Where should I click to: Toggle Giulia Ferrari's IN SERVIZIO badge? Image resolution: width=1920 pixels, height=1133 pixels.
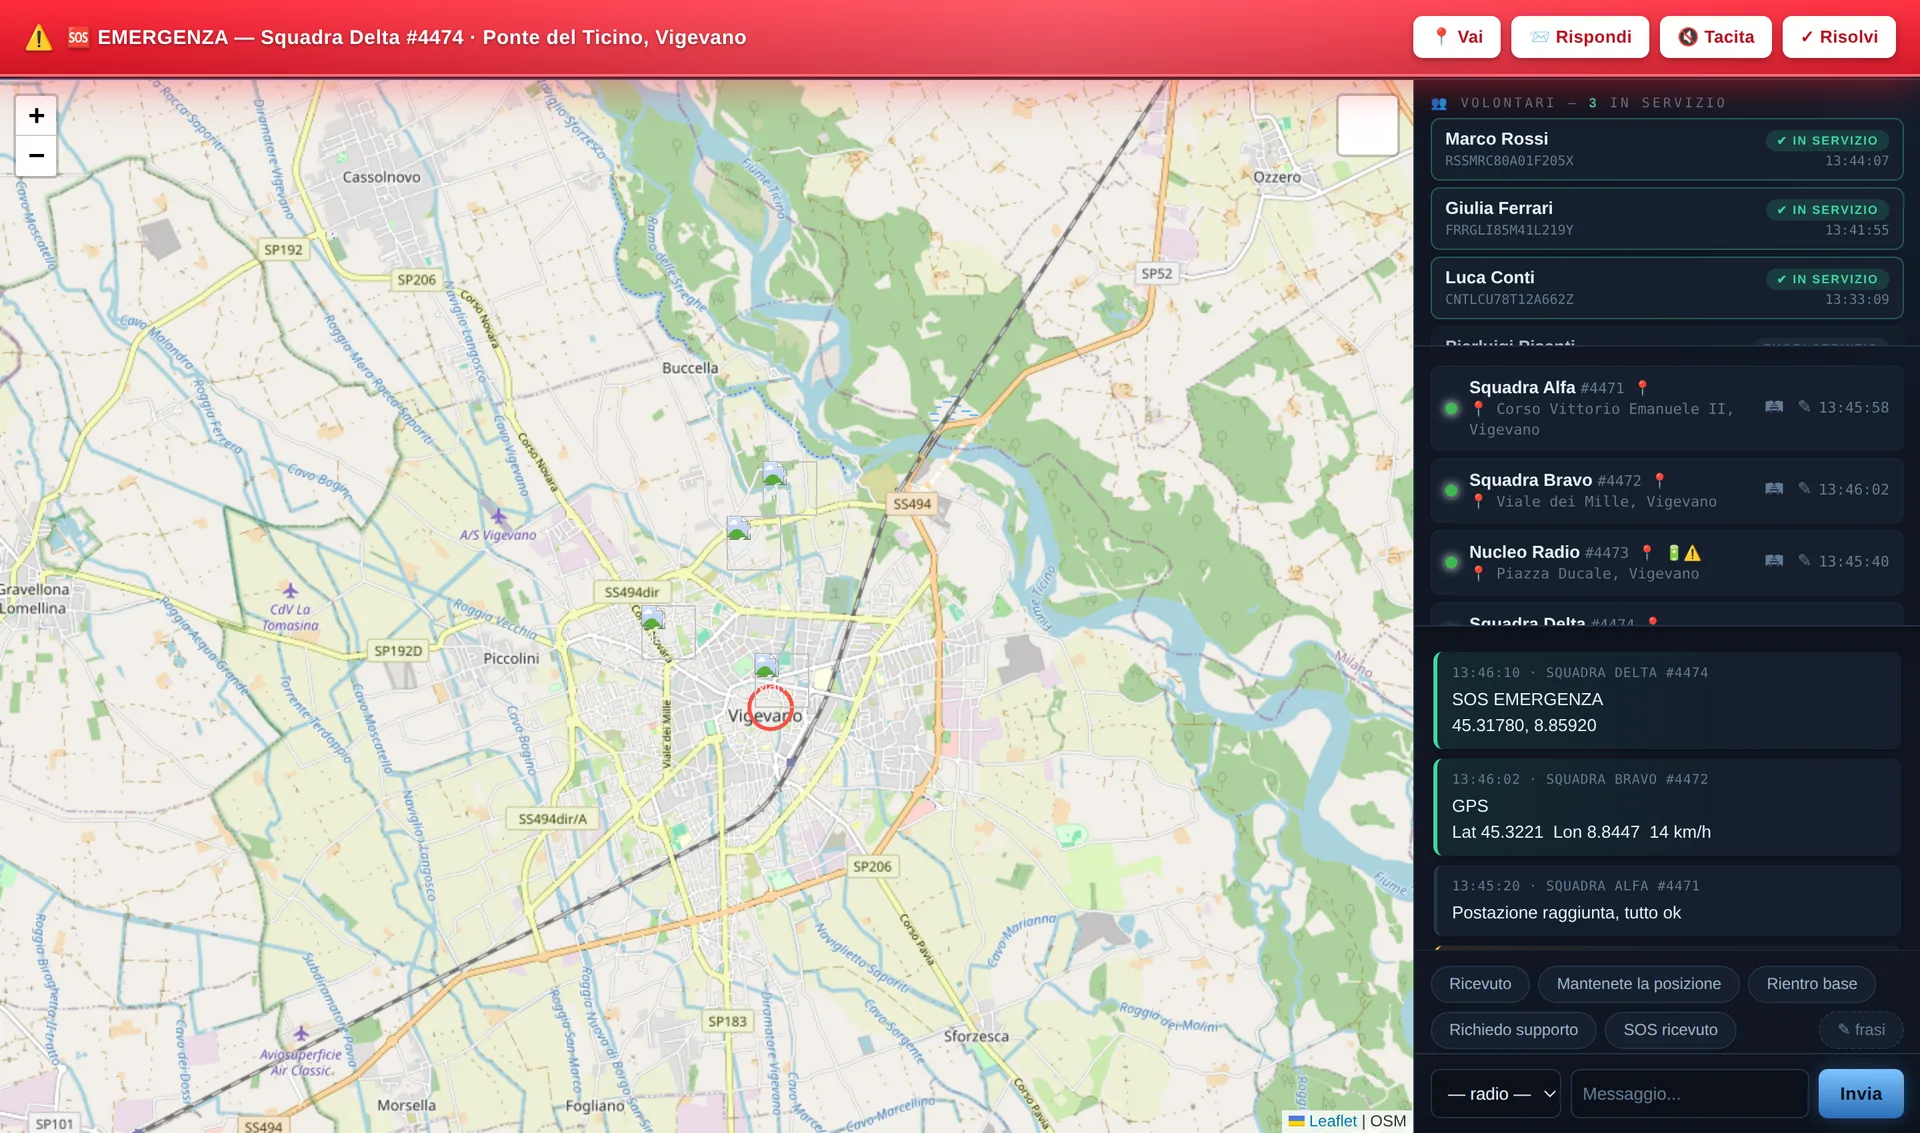click(x=1827, y=209)
